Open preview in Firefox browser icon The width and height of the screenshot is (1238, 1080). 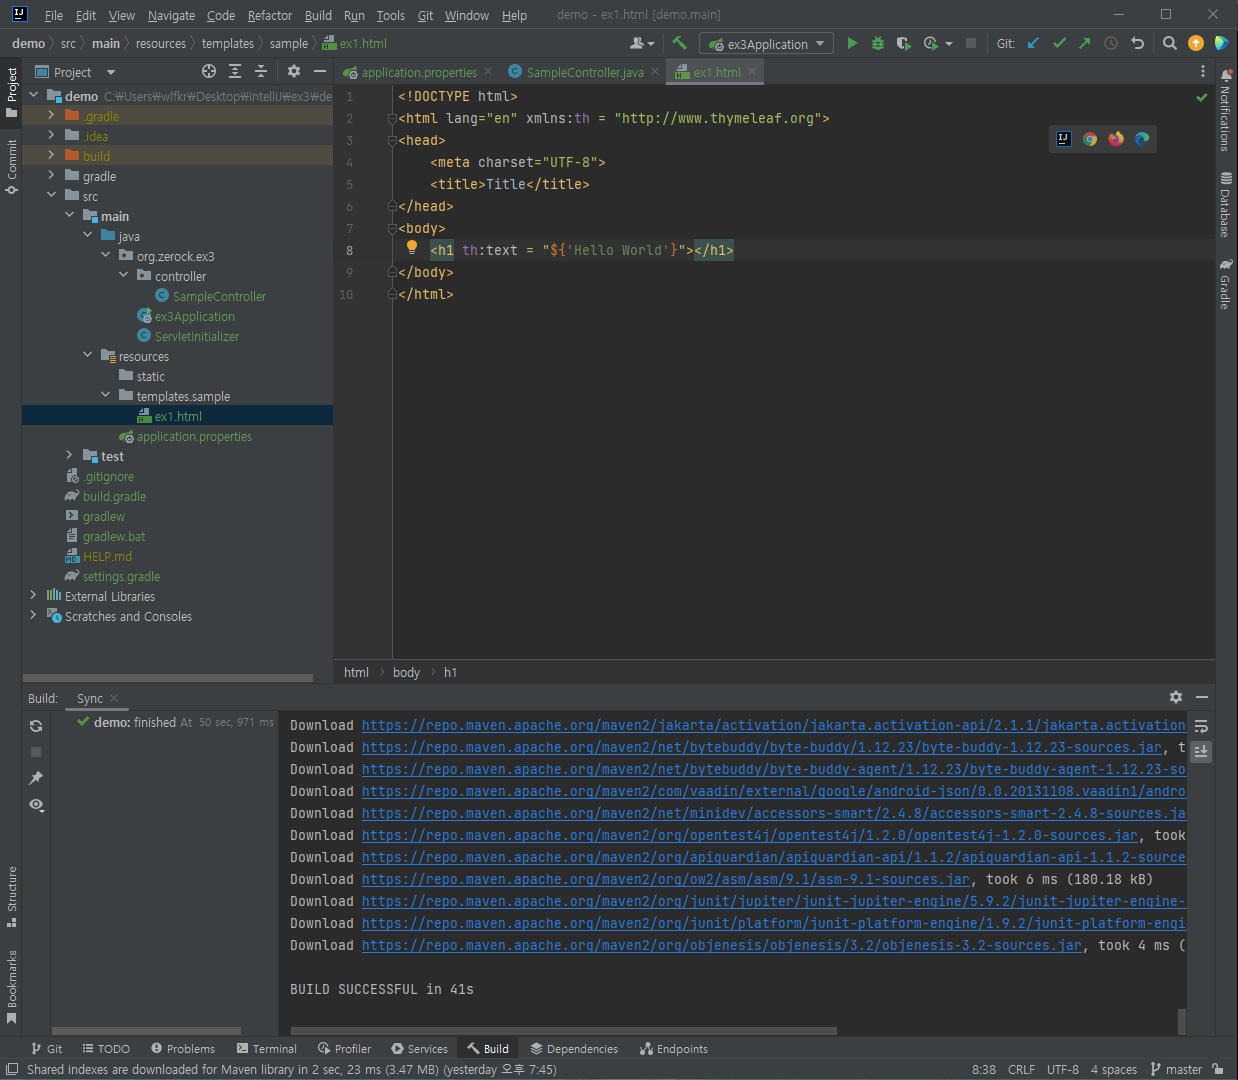[1116, 139]
